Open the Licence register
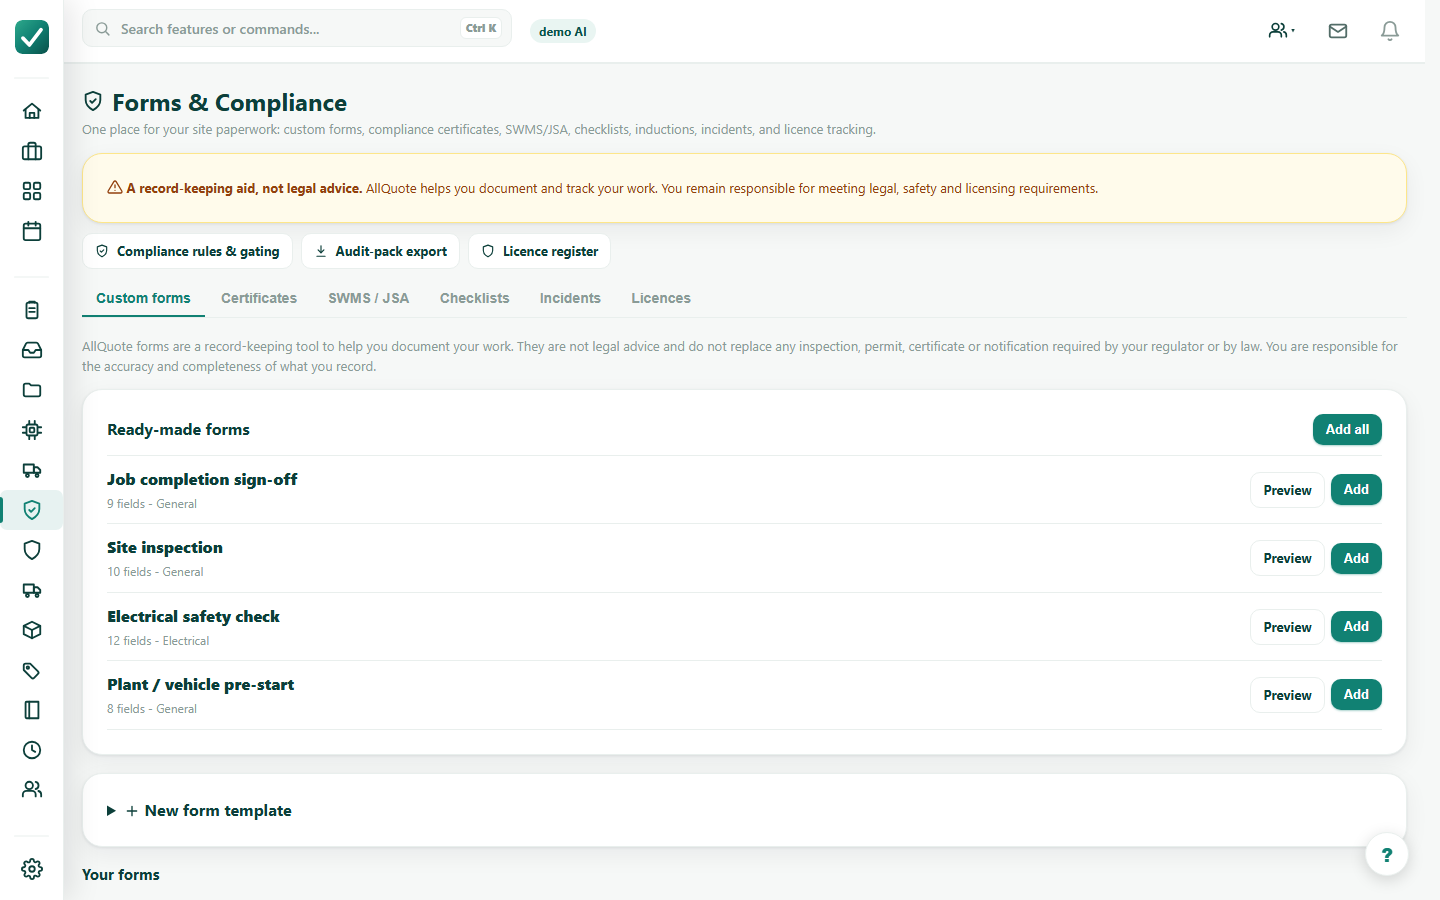The width and height of the screenshot is (1440, 900). [x=539, y=251]
